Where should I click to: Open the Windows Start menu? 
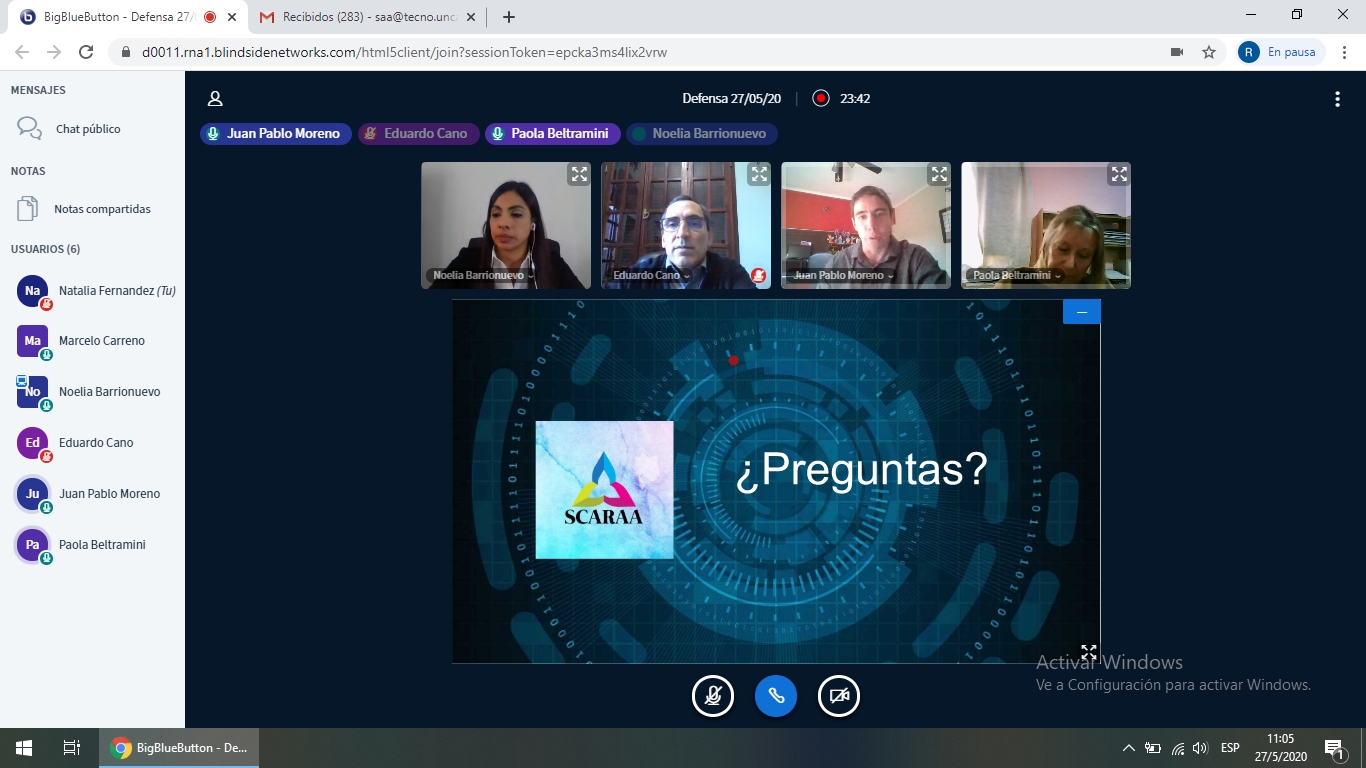pyautogui.click(x=23, y=747)
